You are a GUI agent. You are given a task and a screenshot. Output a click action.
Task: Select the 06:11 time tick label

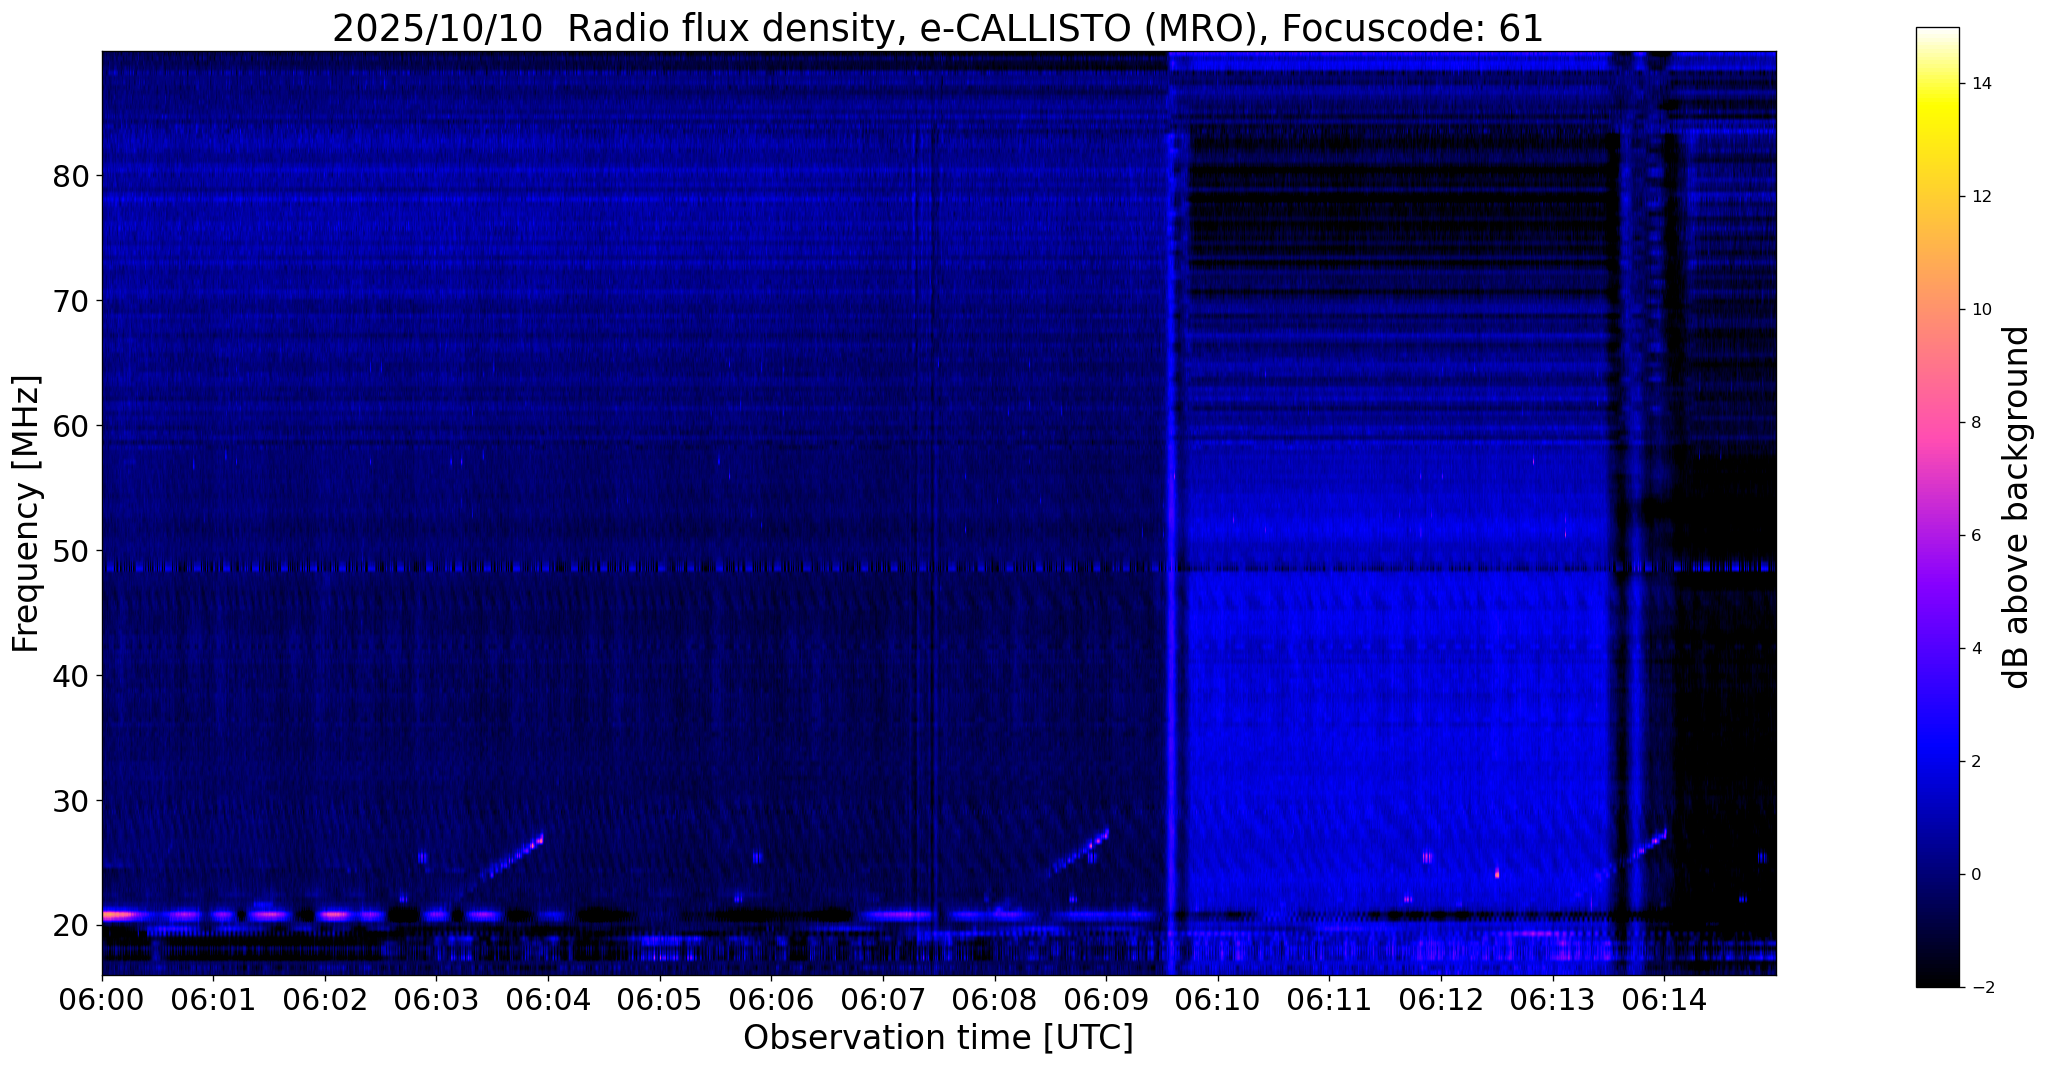point(1329,1000)
